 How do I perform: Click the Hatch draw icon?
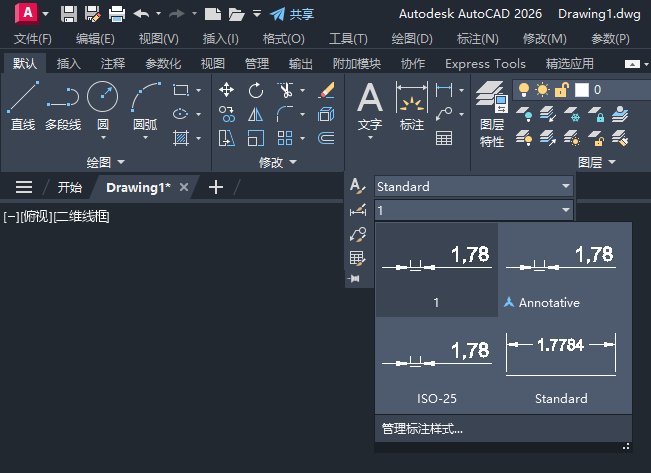(181, 138)
